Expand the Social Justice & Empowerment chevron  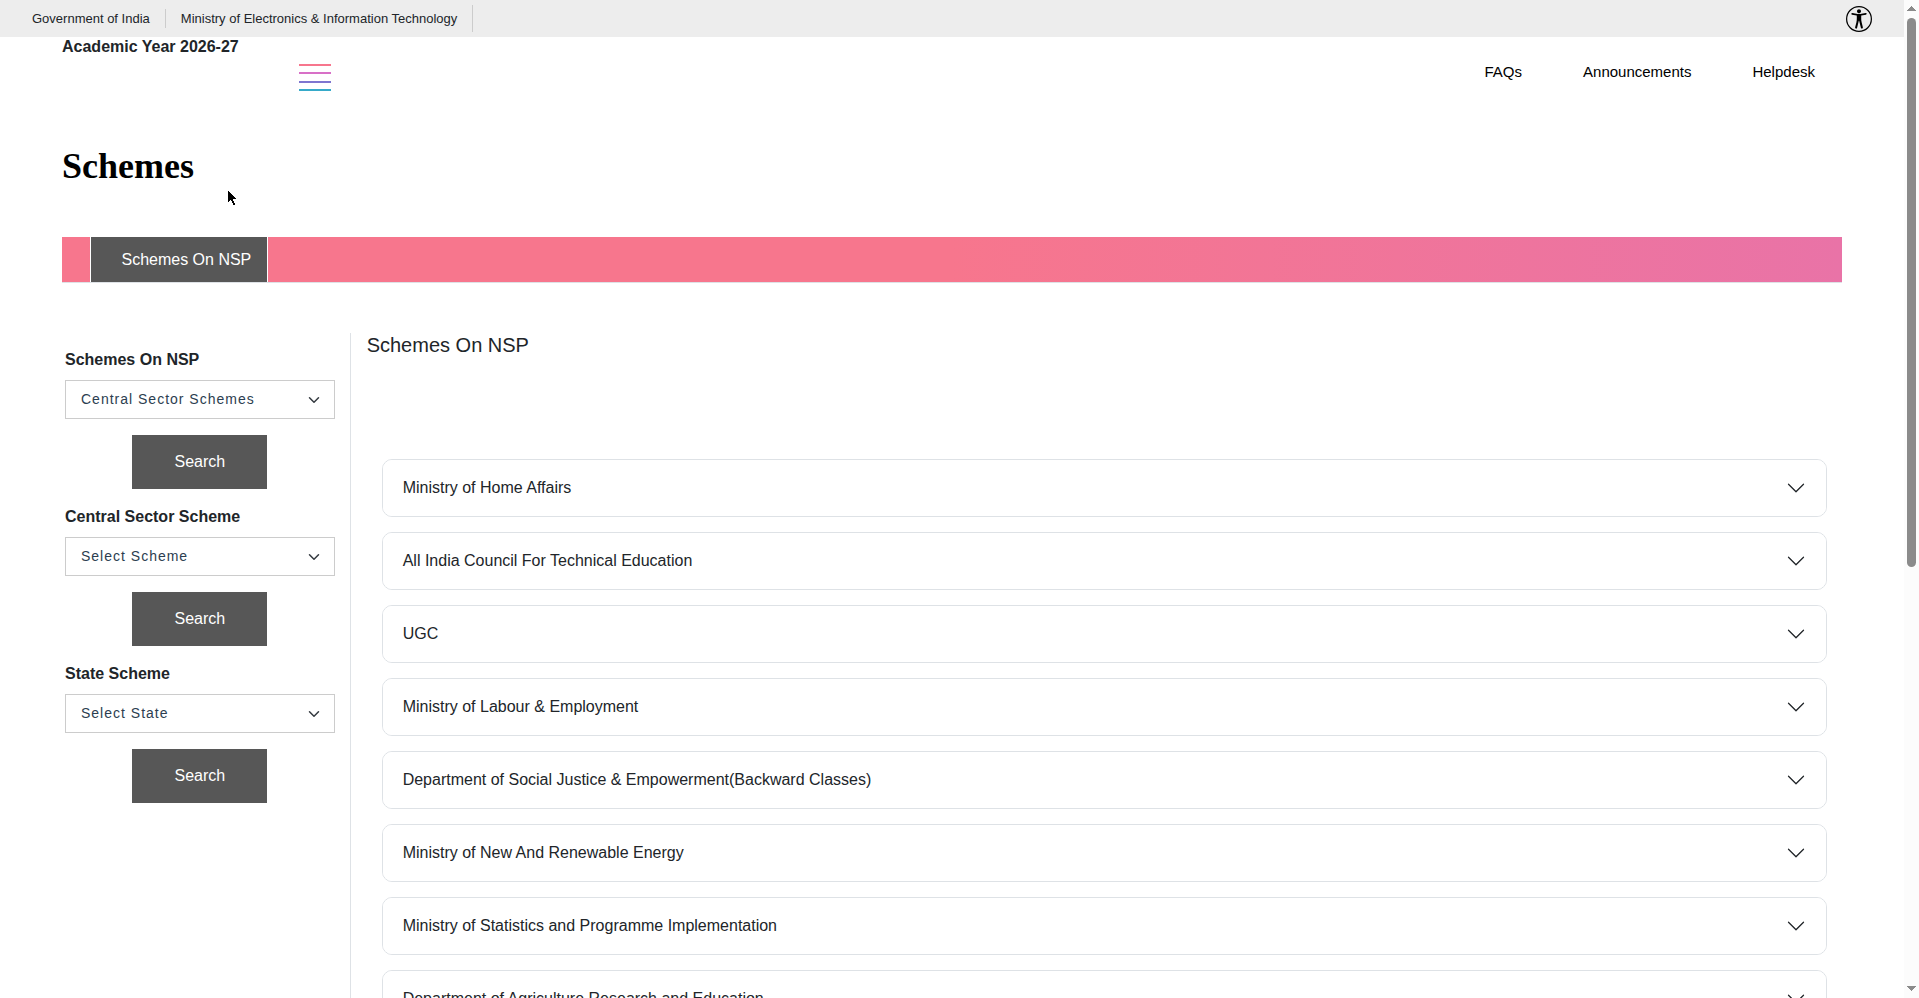click(1796, 780)
